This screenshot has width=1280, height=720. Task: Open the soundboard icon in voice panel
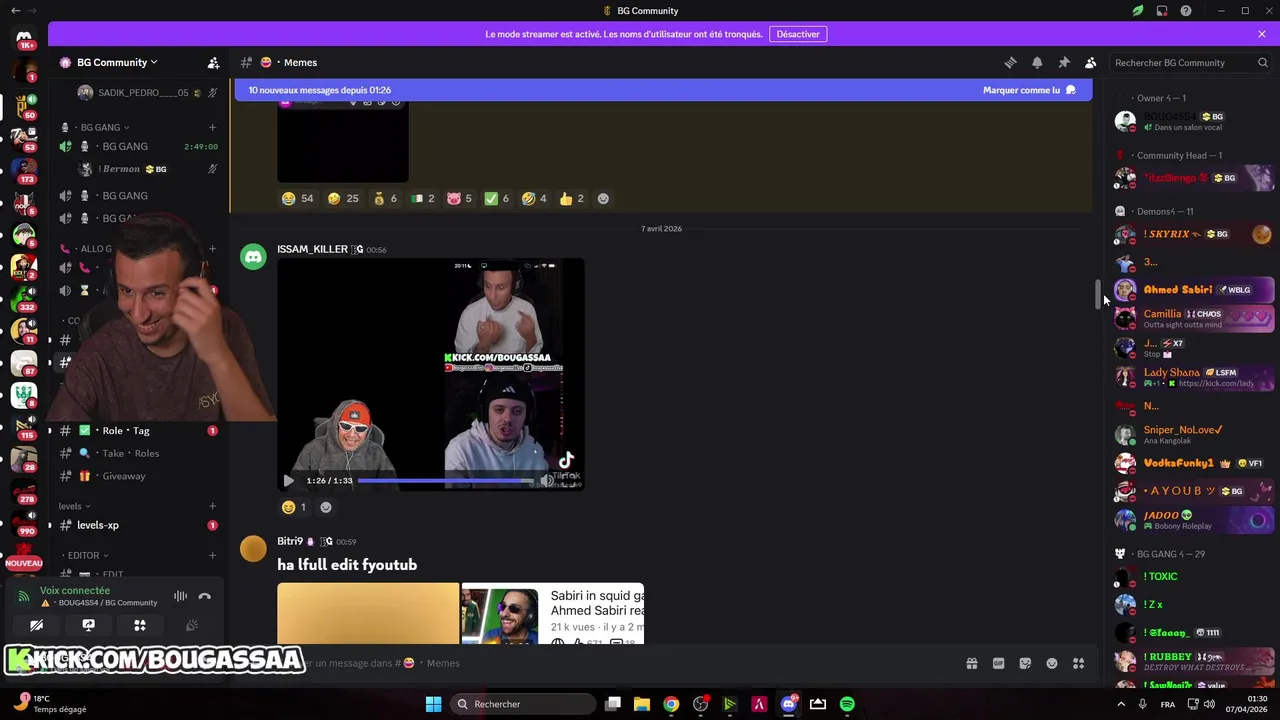coord(192,625)
